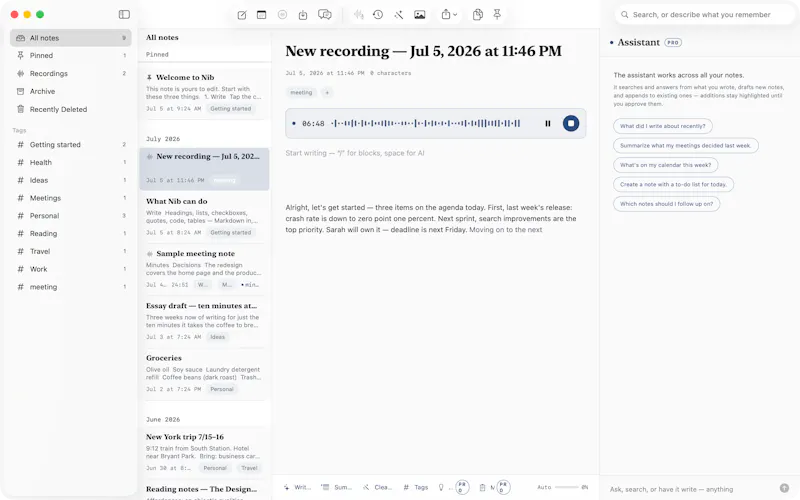800x500 pixels.
Task: Click the import note download icon
Action: coord(303,15)
